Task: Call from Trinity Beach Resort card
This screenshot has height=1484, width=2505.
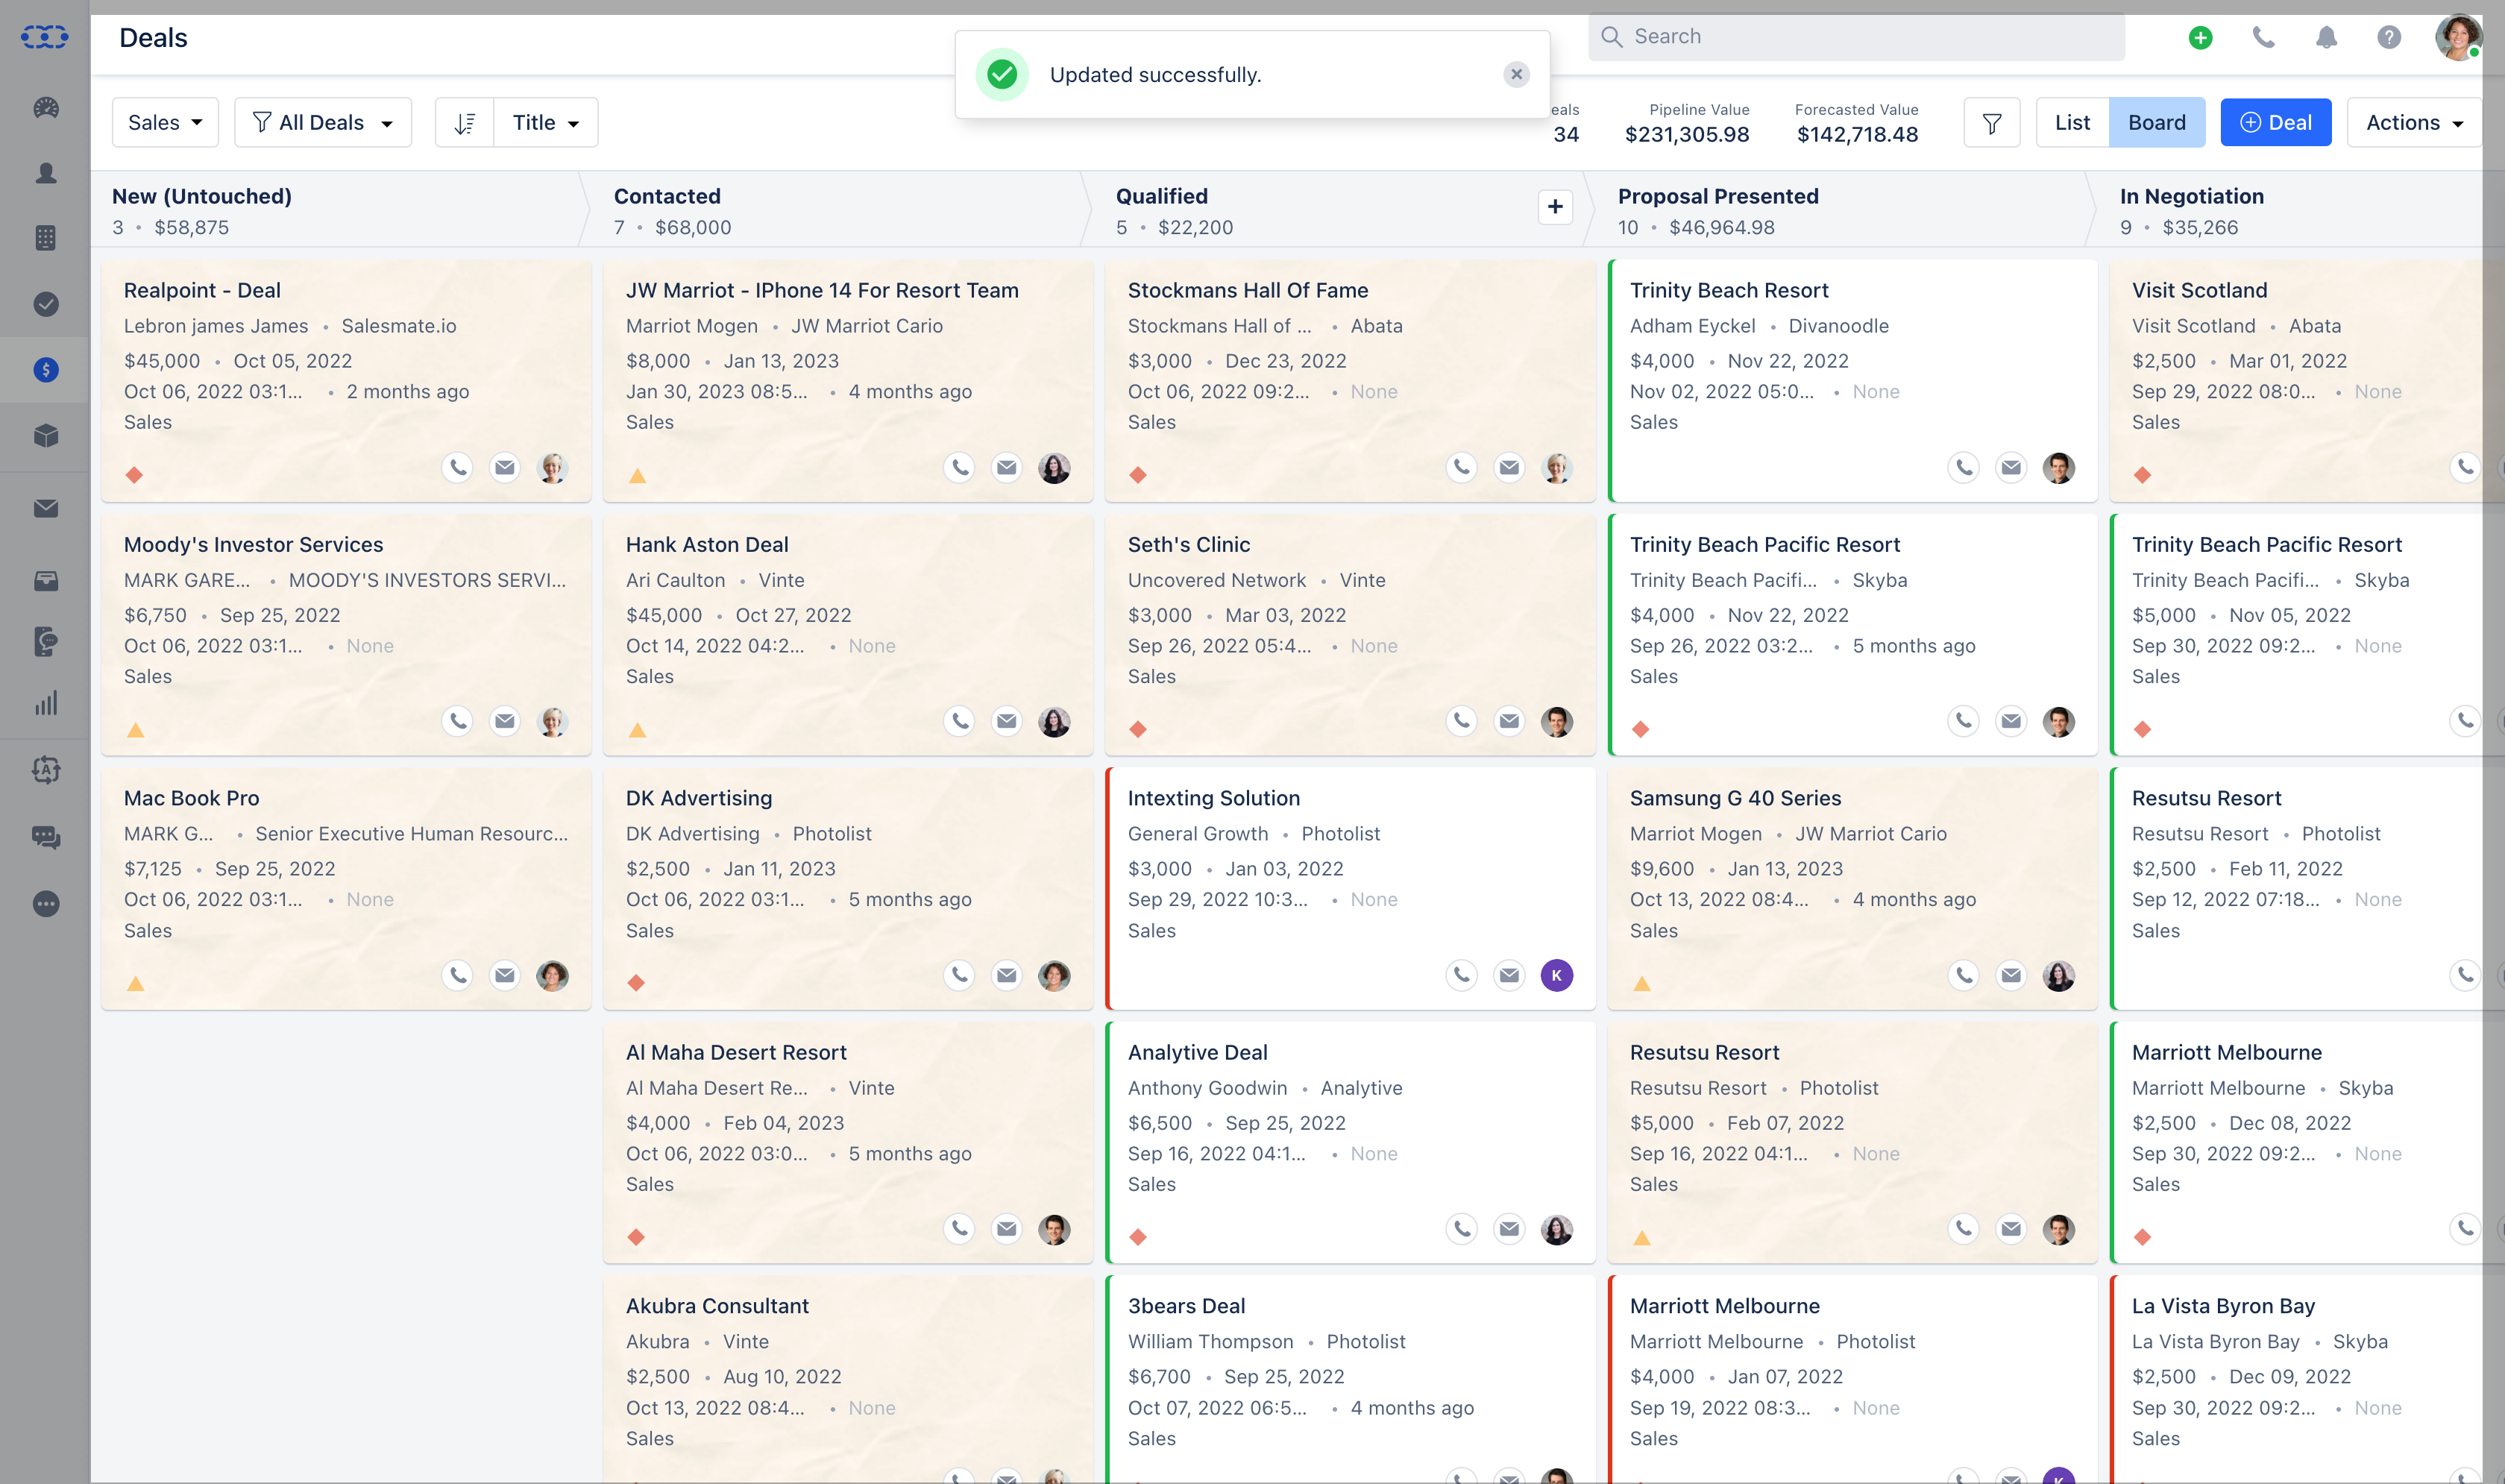Action: point(1964,467)
